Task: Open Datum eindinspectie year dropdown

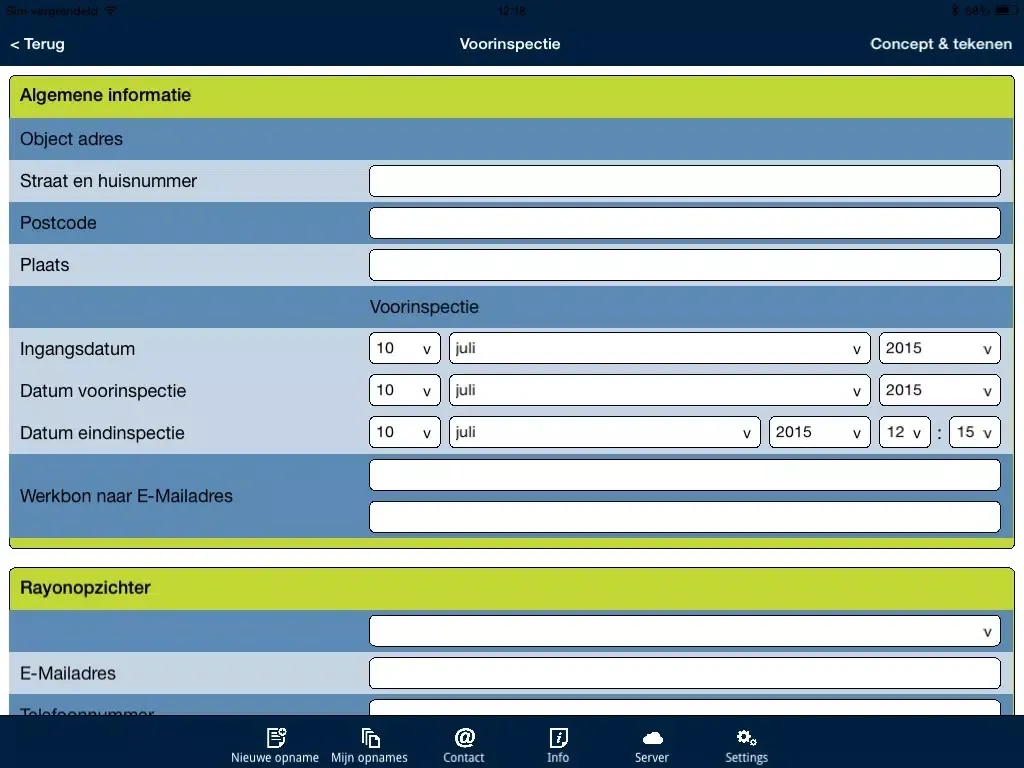Action: click(x=819, y=432)
